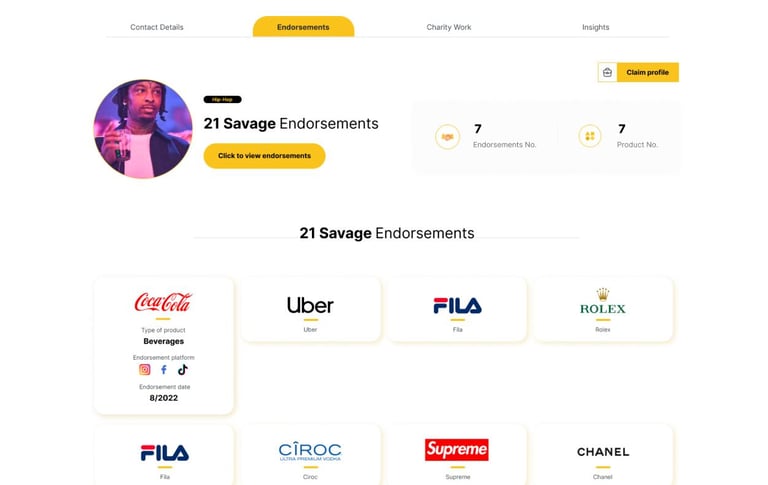Switch to the Charity Work tab
Viewport: 768px width, 485px height.
coord(449,27)
